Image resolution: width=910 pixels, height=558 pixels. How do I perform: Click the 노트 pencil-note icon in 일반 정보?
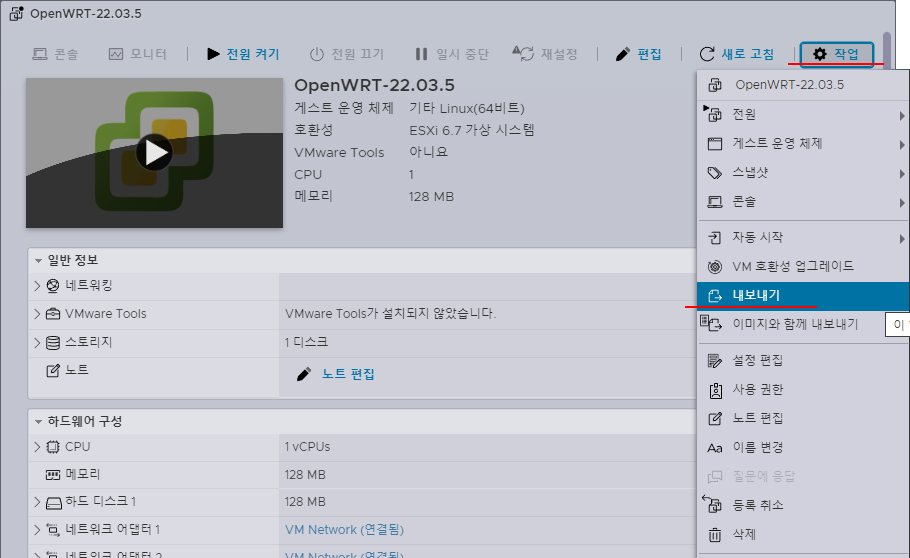pos(53,370)
